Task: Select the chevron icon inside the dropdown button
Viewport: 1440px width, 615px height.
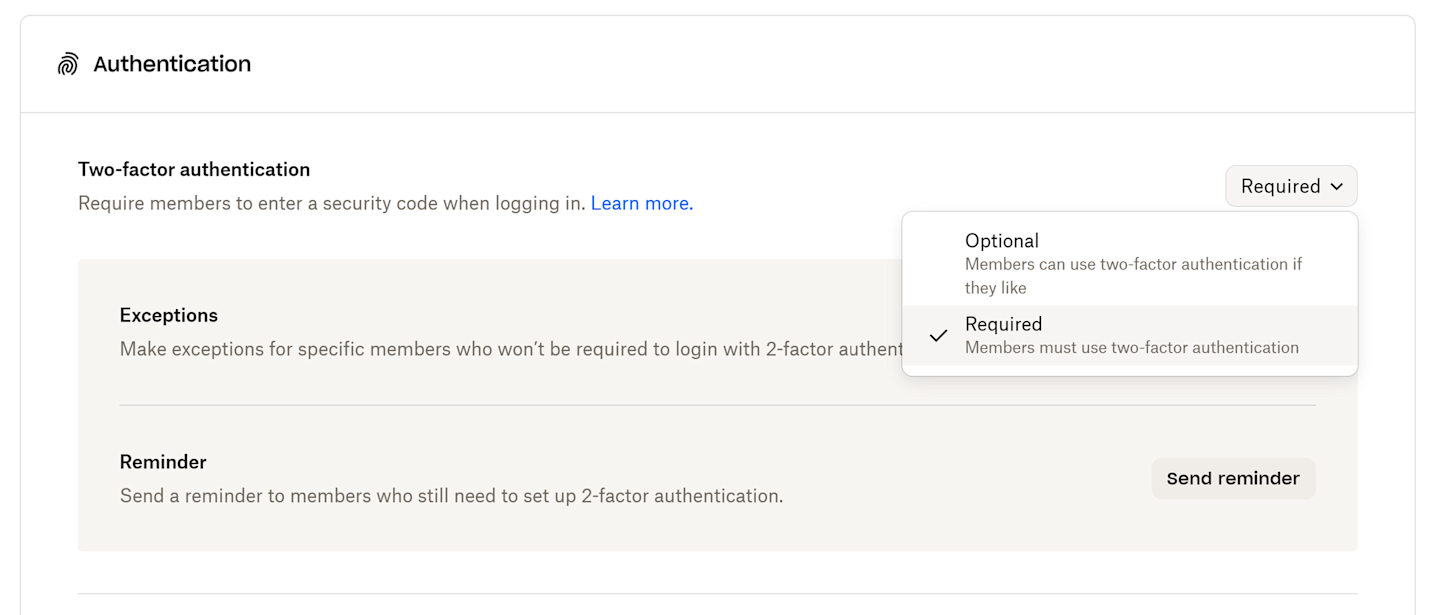Action: (1337, 186)
